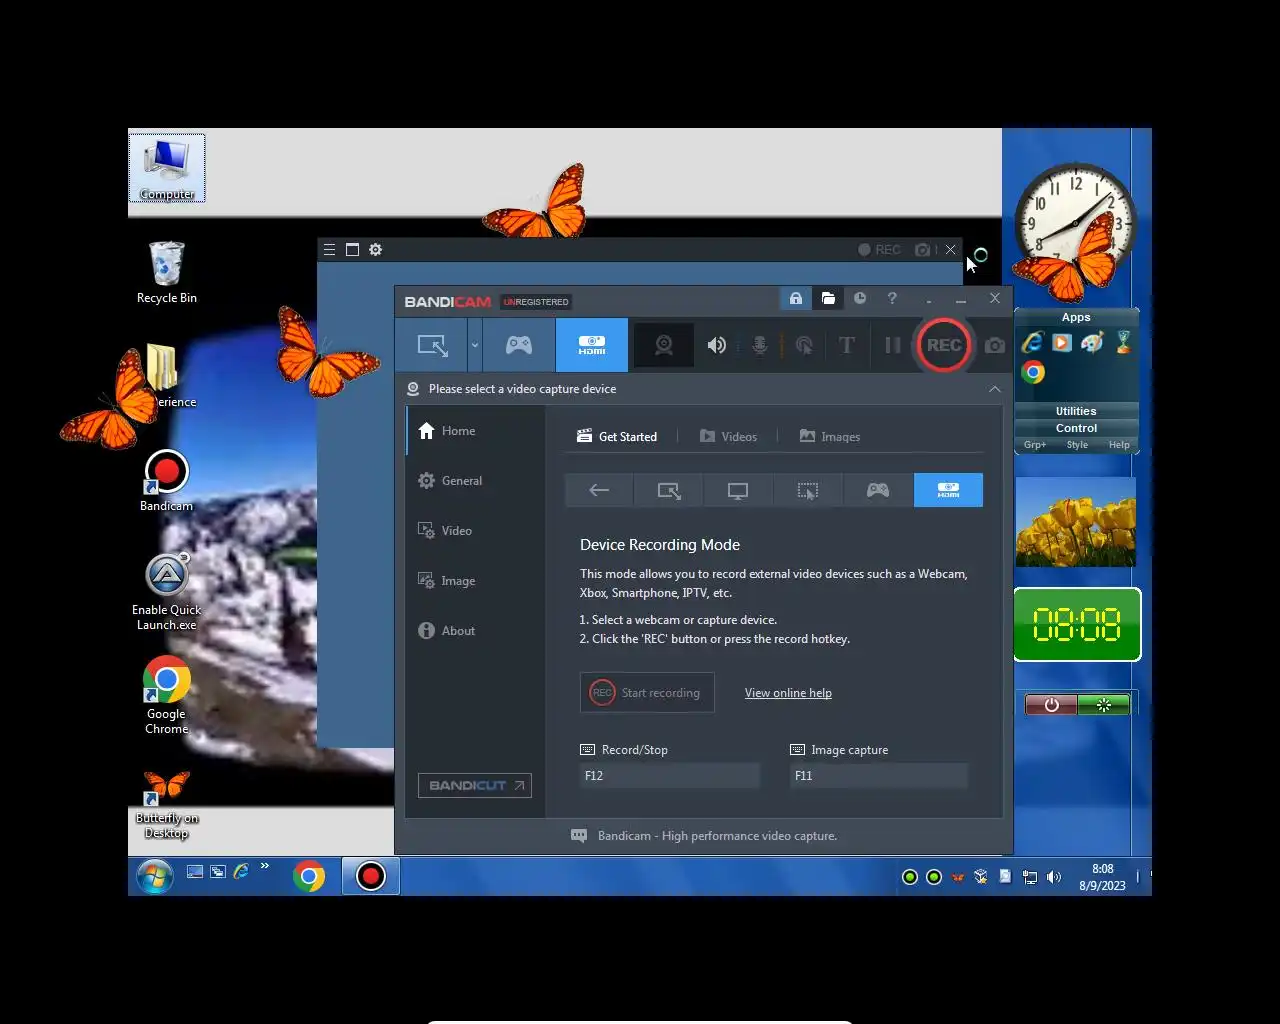Select the rectangle screen recording mode icon
The image size is (1280, 1024).
point(432,345)
